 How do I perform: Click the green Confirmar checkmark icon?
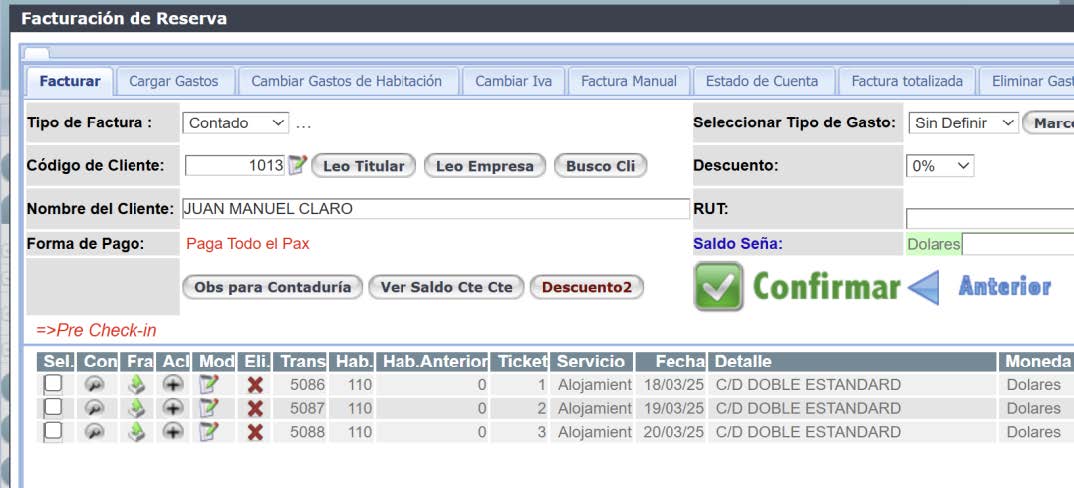coord(718,287)
